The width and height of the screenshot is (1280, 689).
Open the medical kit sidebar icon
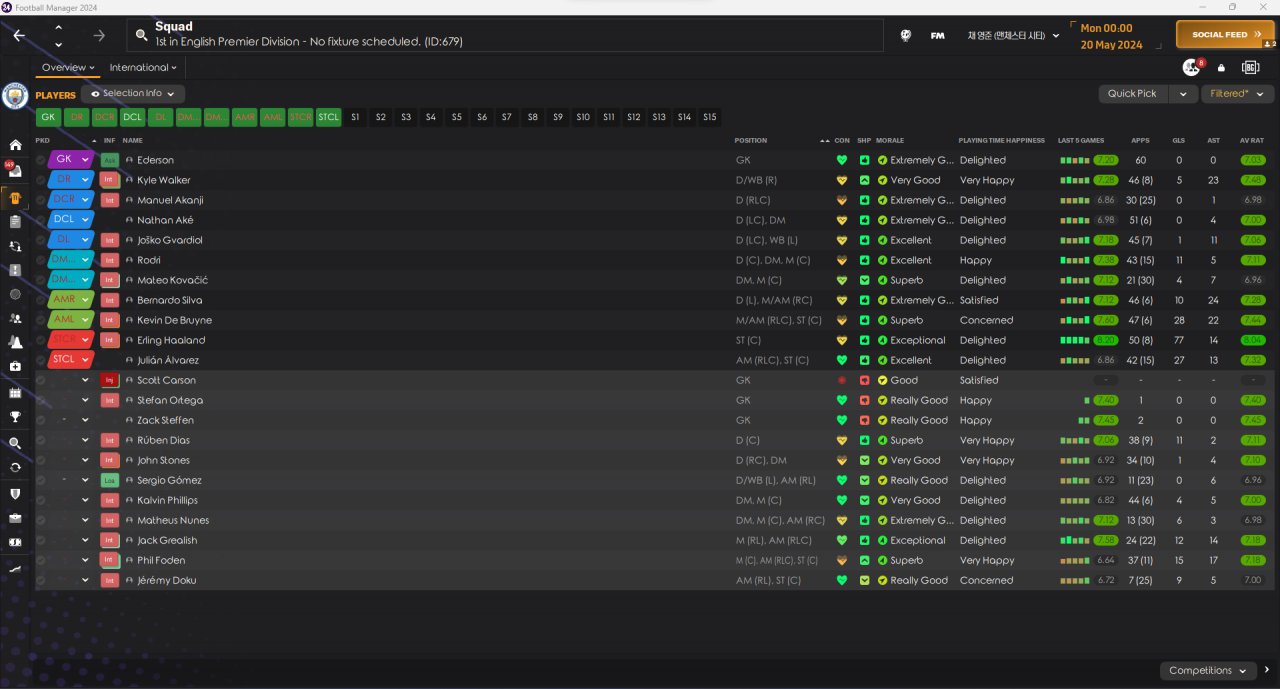click(15, 367)
